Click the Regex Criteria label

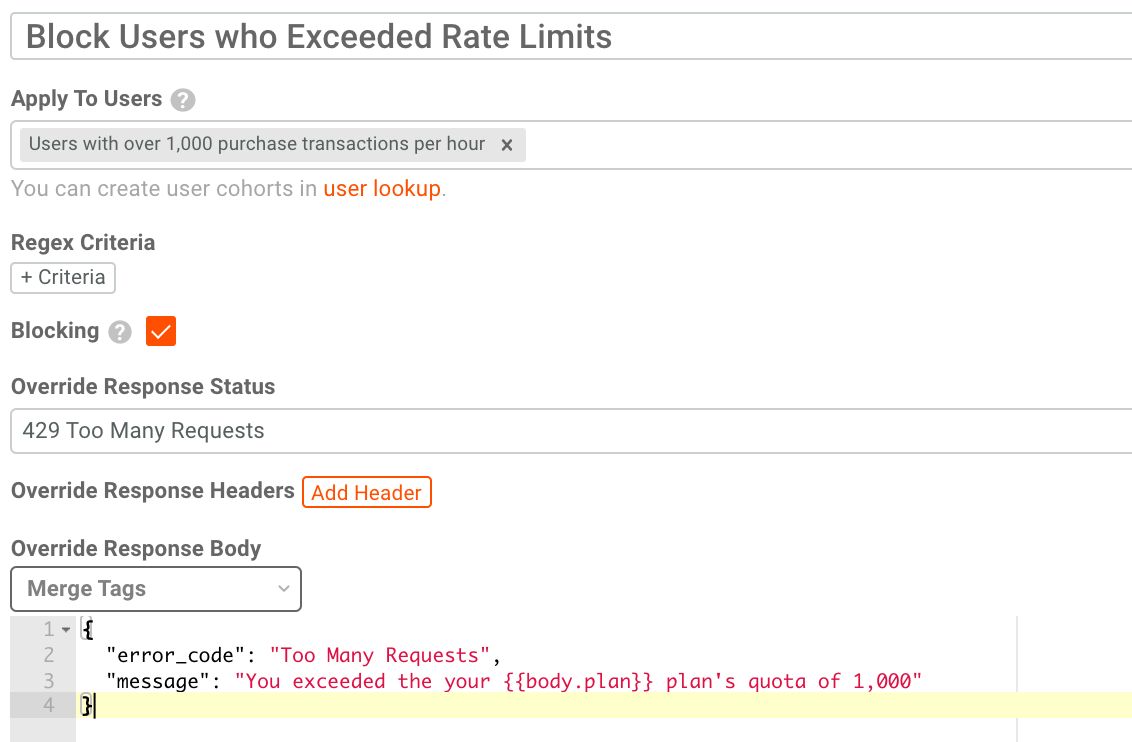click(x=83, y=243)
